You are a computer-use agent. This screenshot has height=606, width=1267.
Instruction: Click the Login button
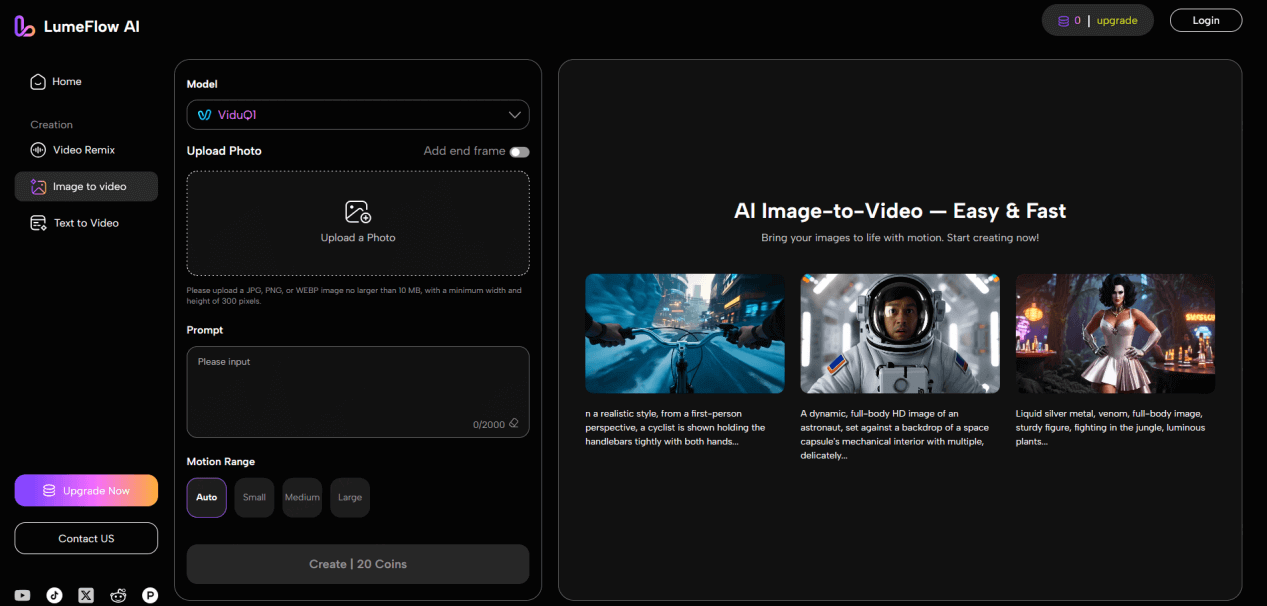click(1206, 20)
